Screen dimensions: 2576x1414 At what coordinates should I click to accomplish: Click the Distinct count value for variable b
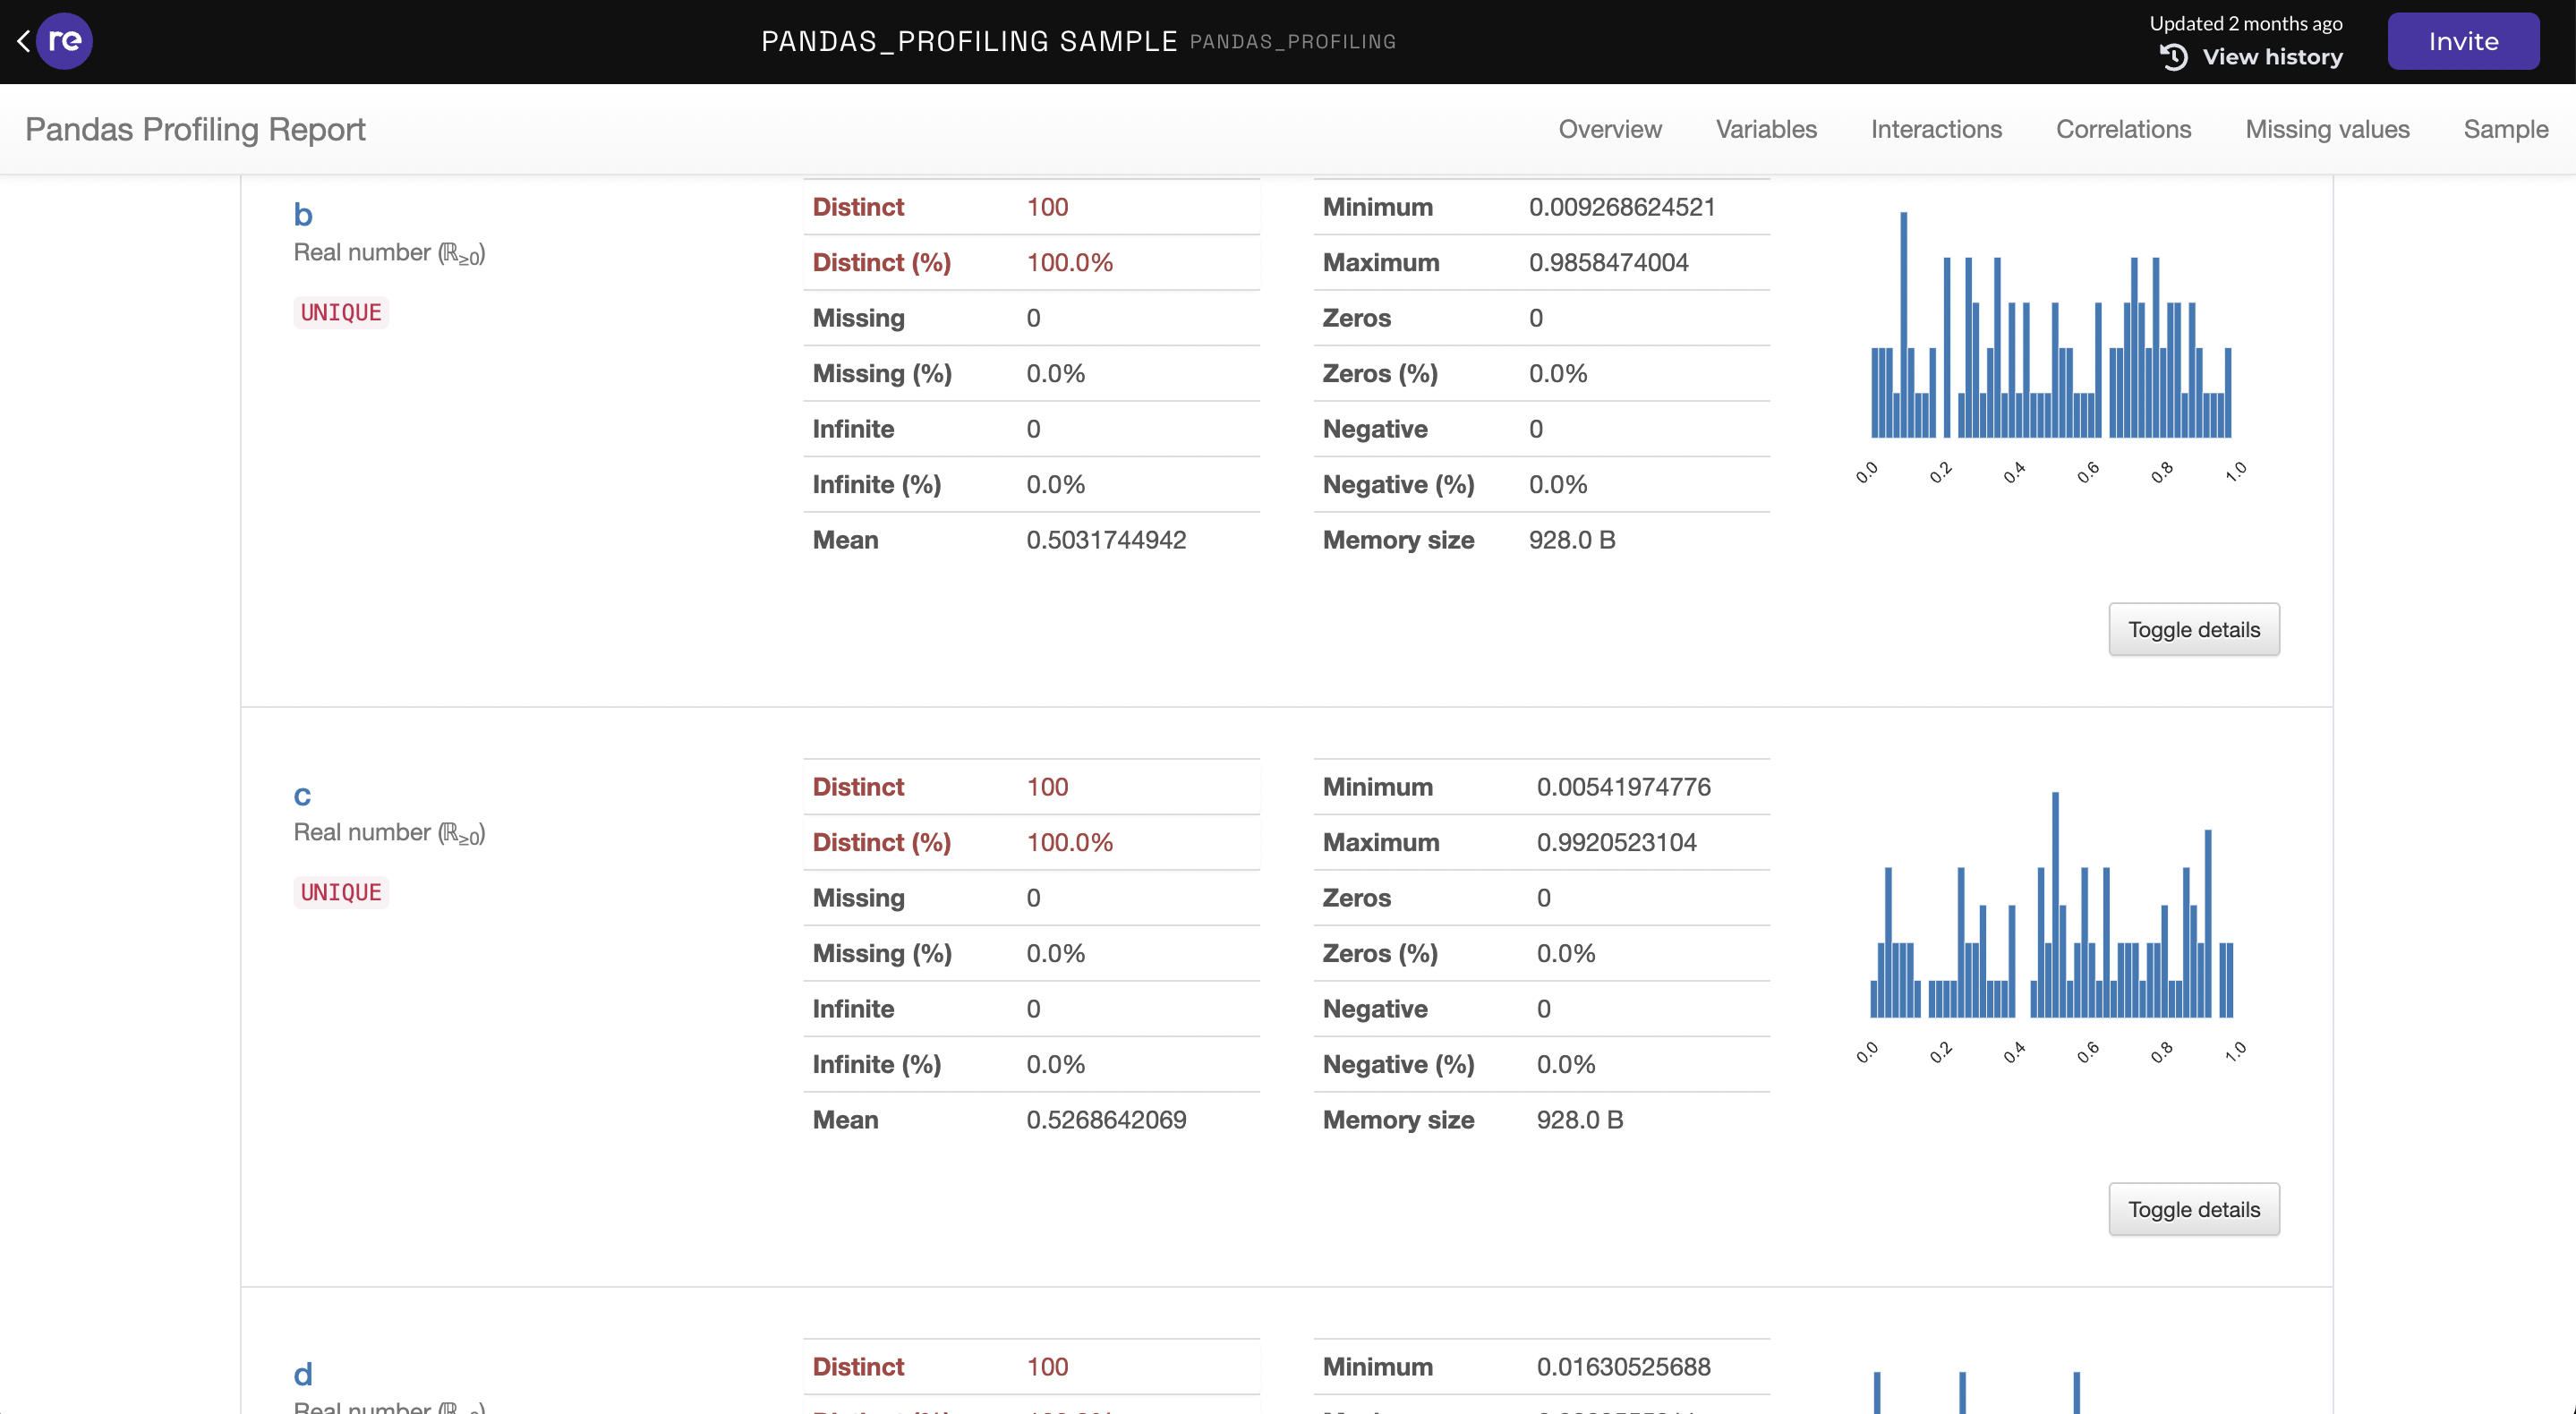tap(1047, 207)
